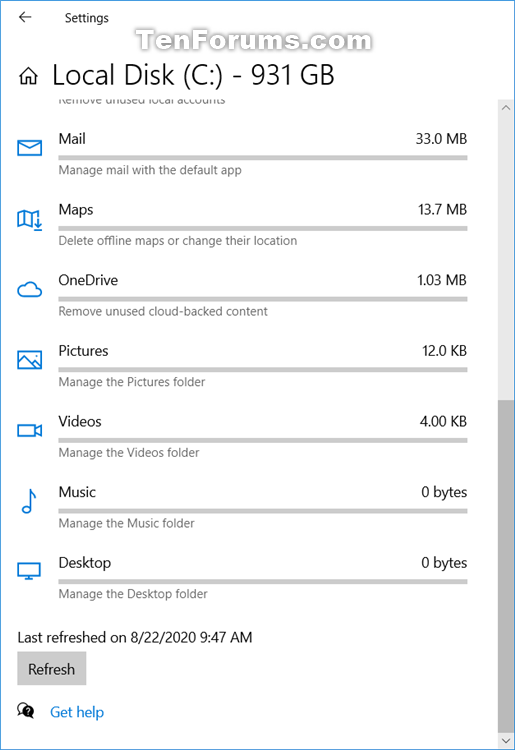Image resolution: width=515 pixels, height=750 pixels.
Task: Click the 12.0 KB Pictures size
Action: pos(444,351)
